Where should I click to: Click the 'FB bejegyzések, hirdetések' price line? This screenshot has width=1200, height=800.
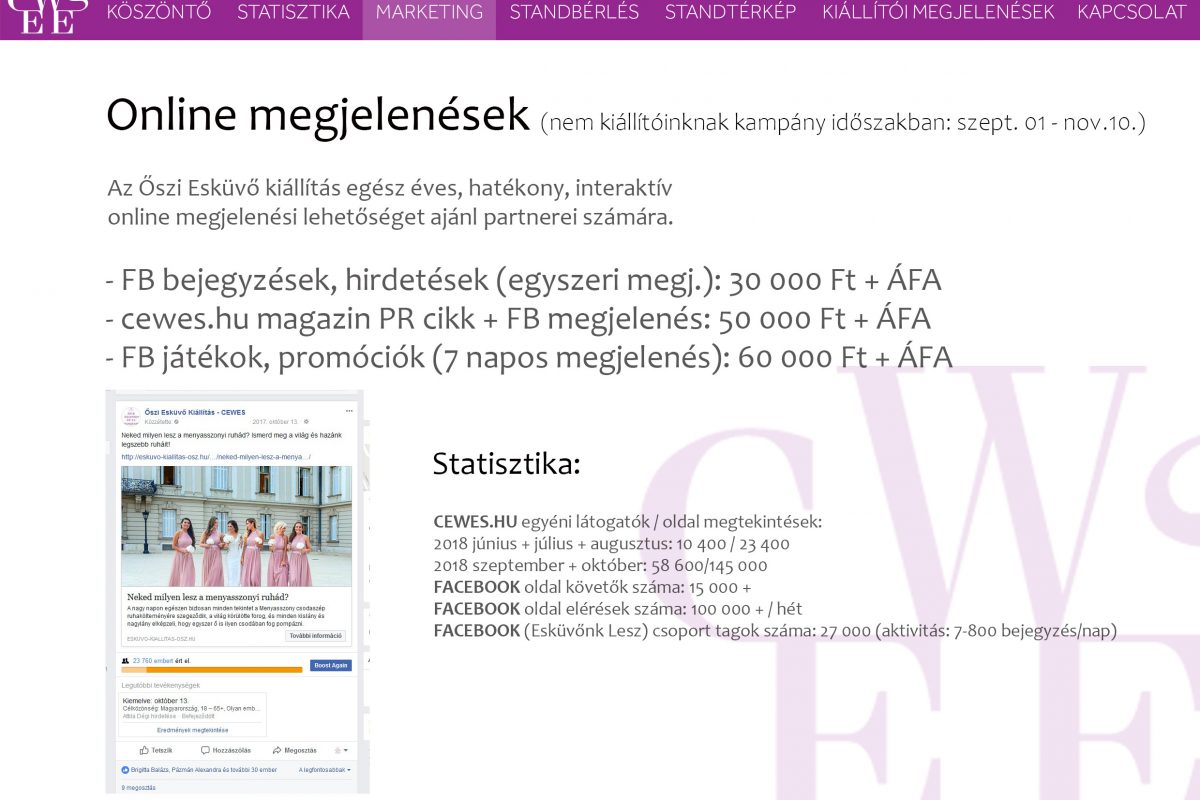point(523,280)
